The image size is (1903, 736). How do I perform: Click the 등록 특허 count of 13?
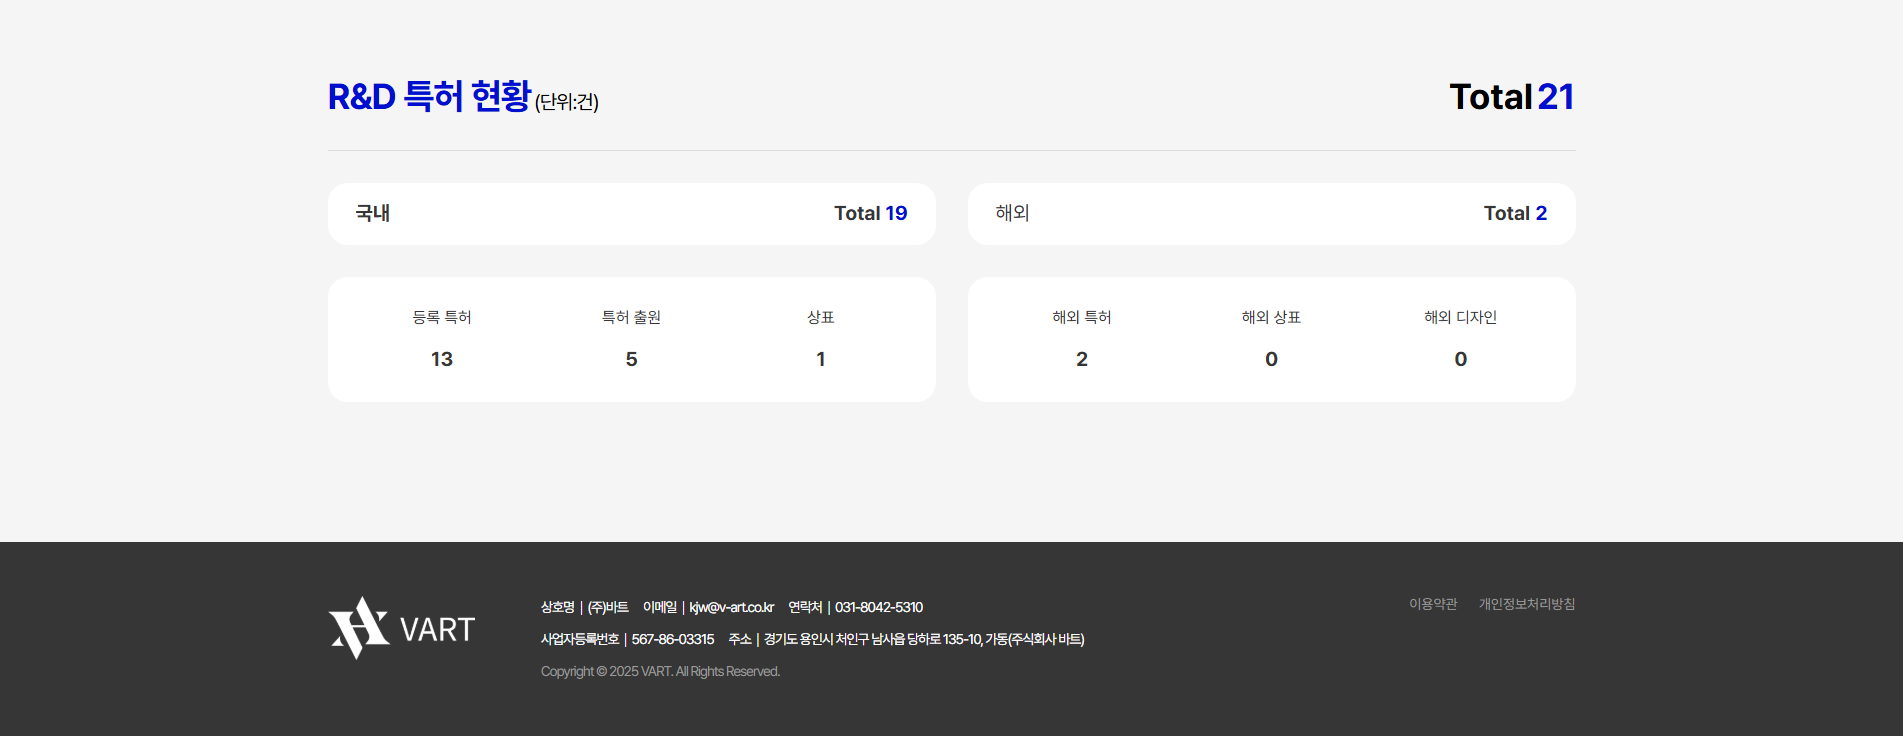tap(442, 359)
